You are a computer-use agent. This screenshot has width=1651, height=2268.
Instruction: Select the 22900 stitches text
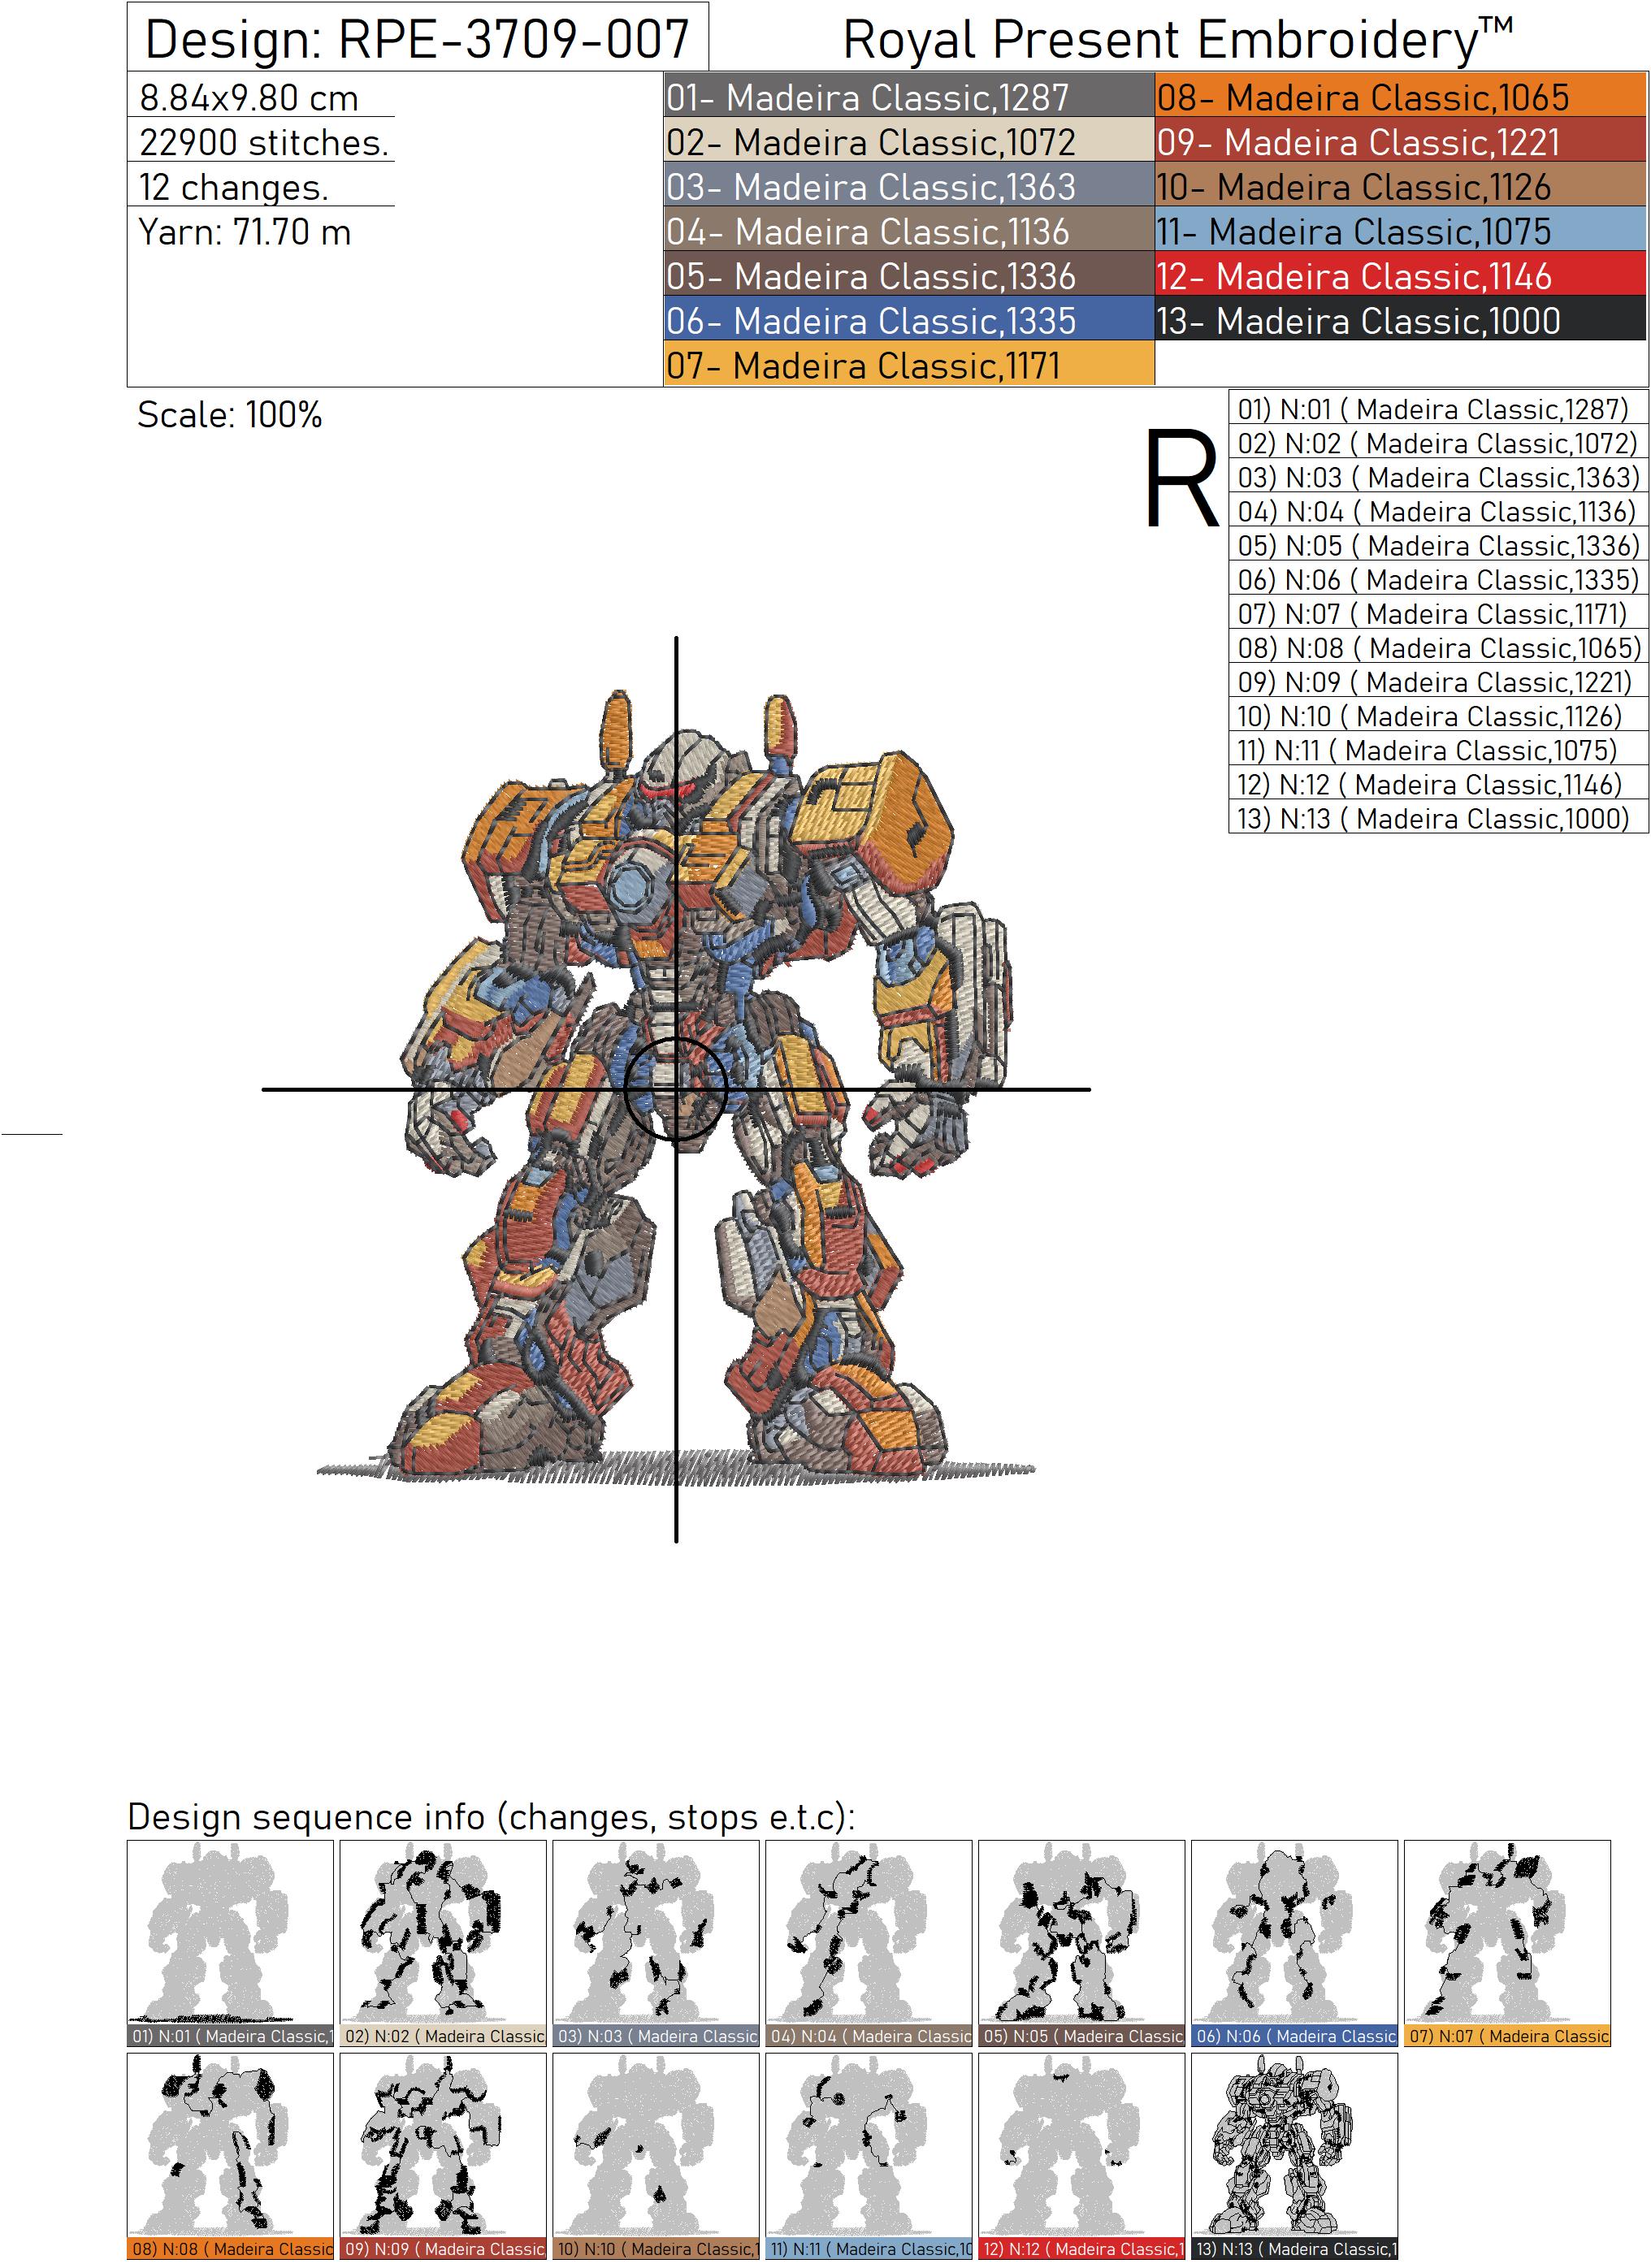(x=264, y=143)
